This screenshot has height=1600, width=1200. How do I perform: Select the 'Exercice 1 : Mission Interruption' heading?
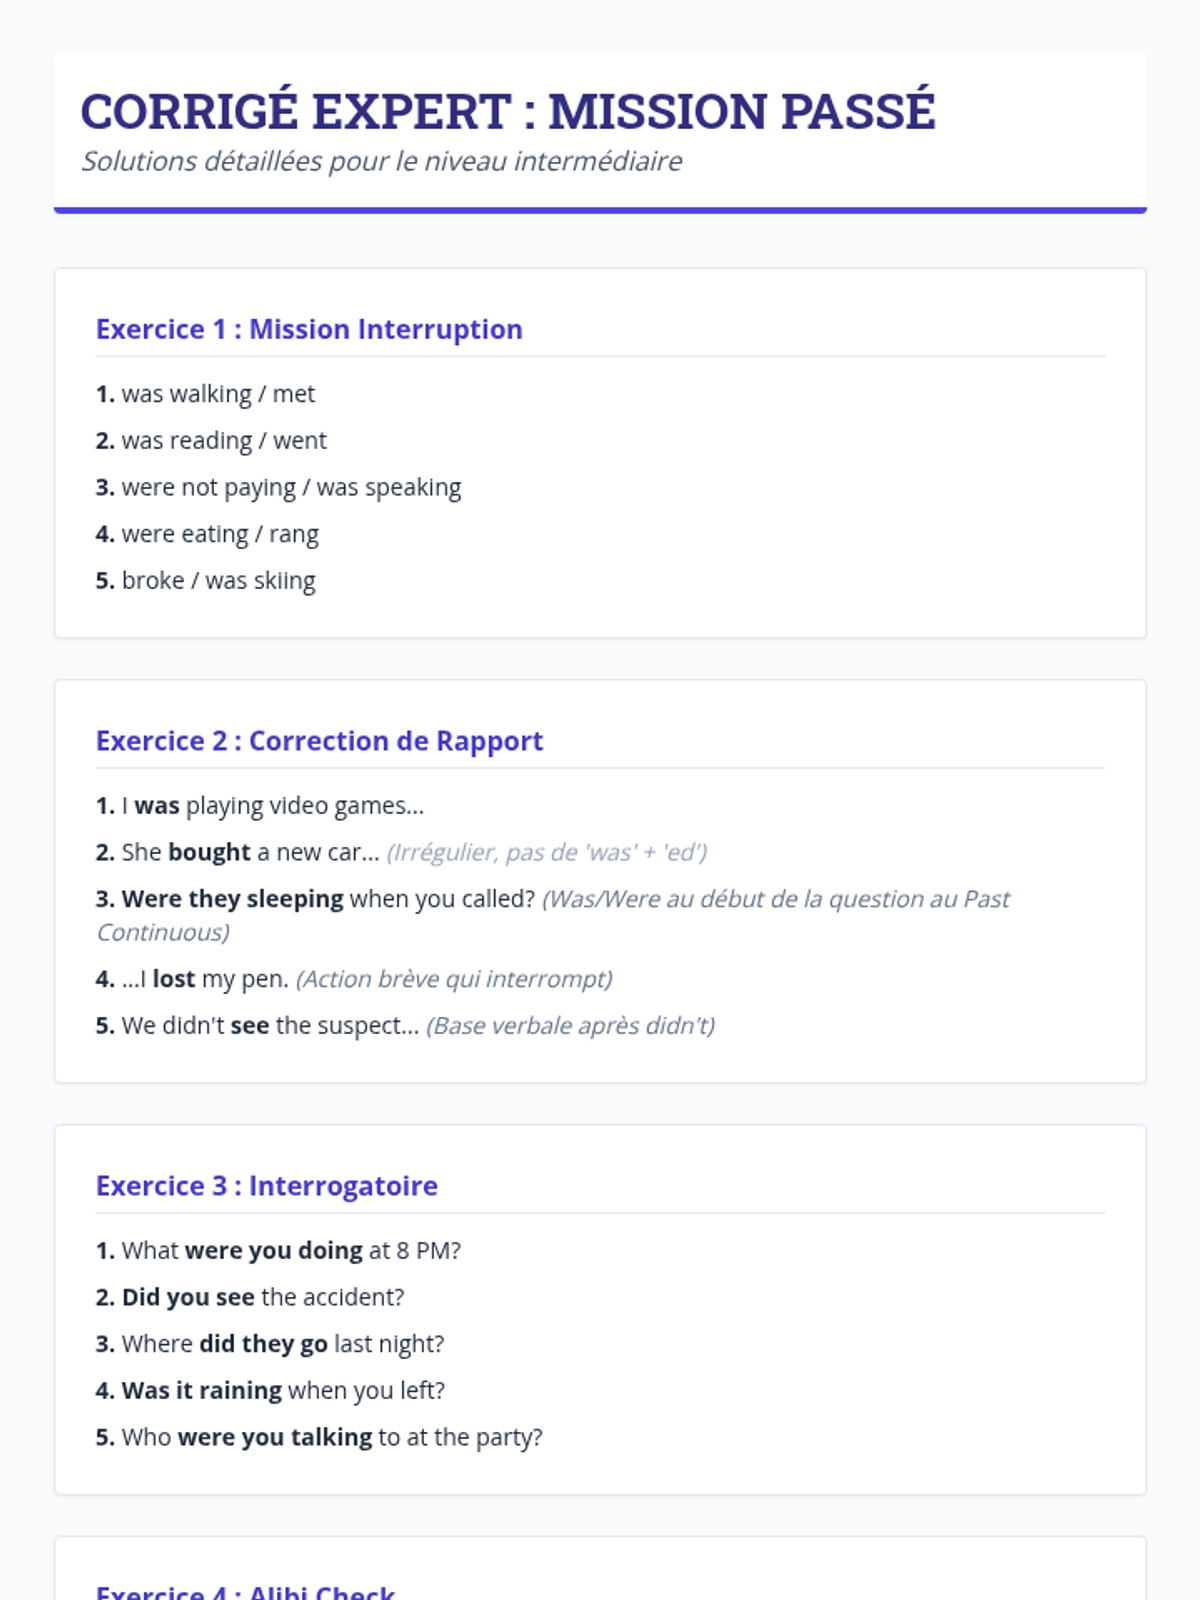pos(309,329)
